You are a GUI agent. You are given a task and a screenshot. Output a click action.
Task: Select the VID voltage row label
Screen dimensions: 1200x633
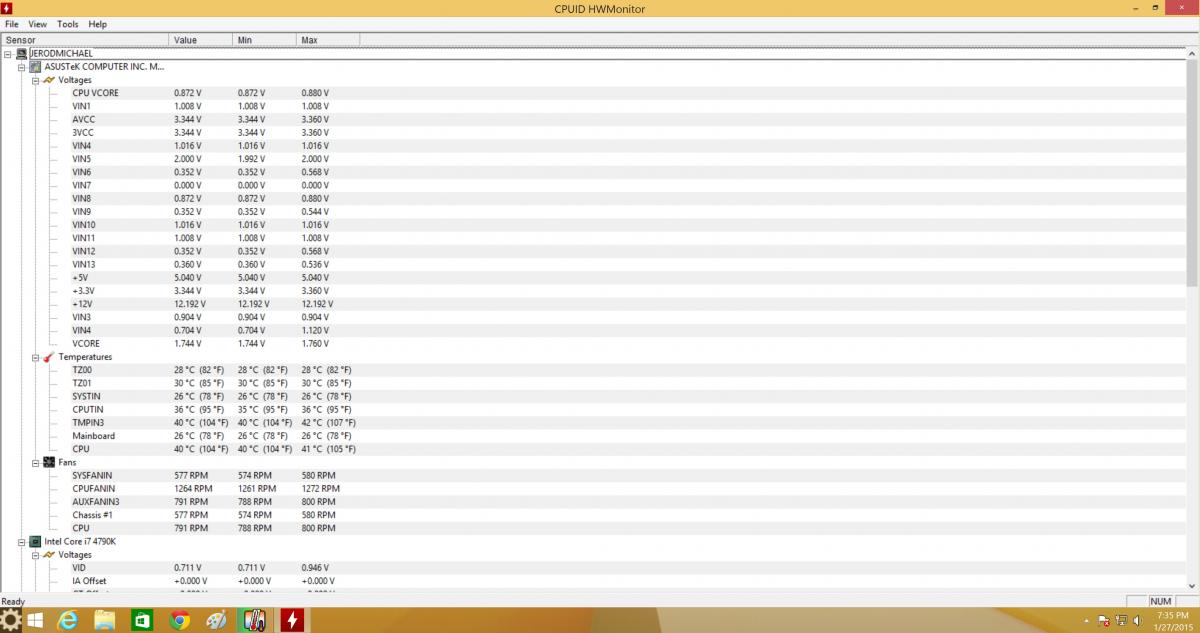(x=79, y=568)
